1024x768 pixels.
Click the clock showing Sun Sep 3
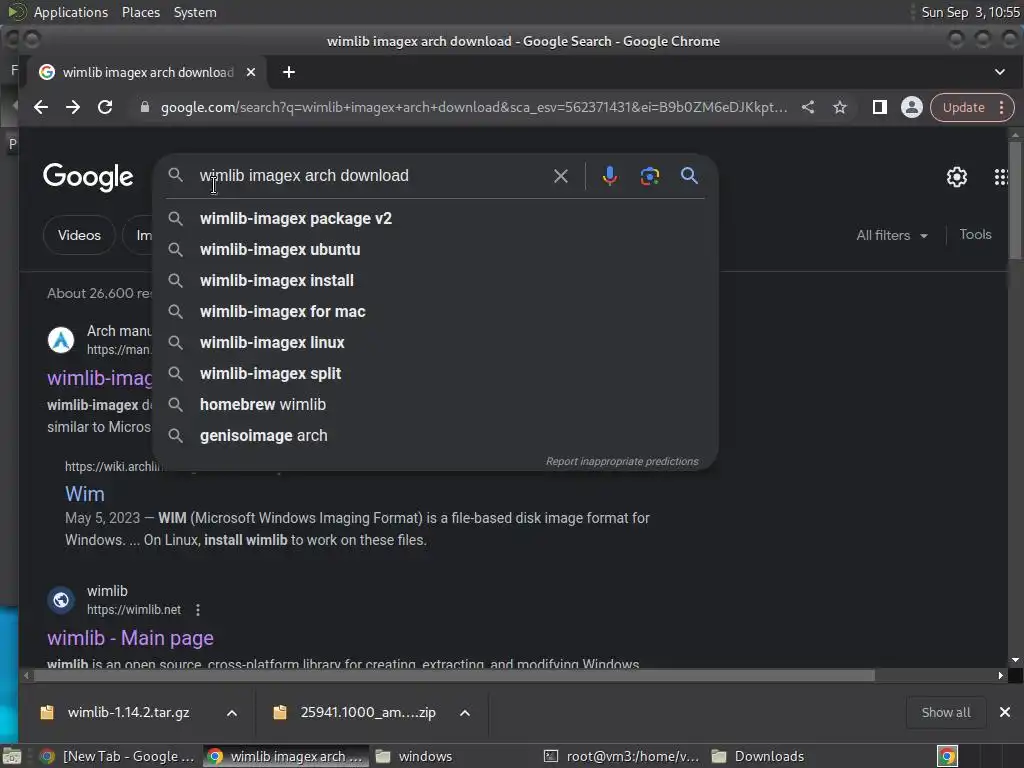[x=970, y=12]
